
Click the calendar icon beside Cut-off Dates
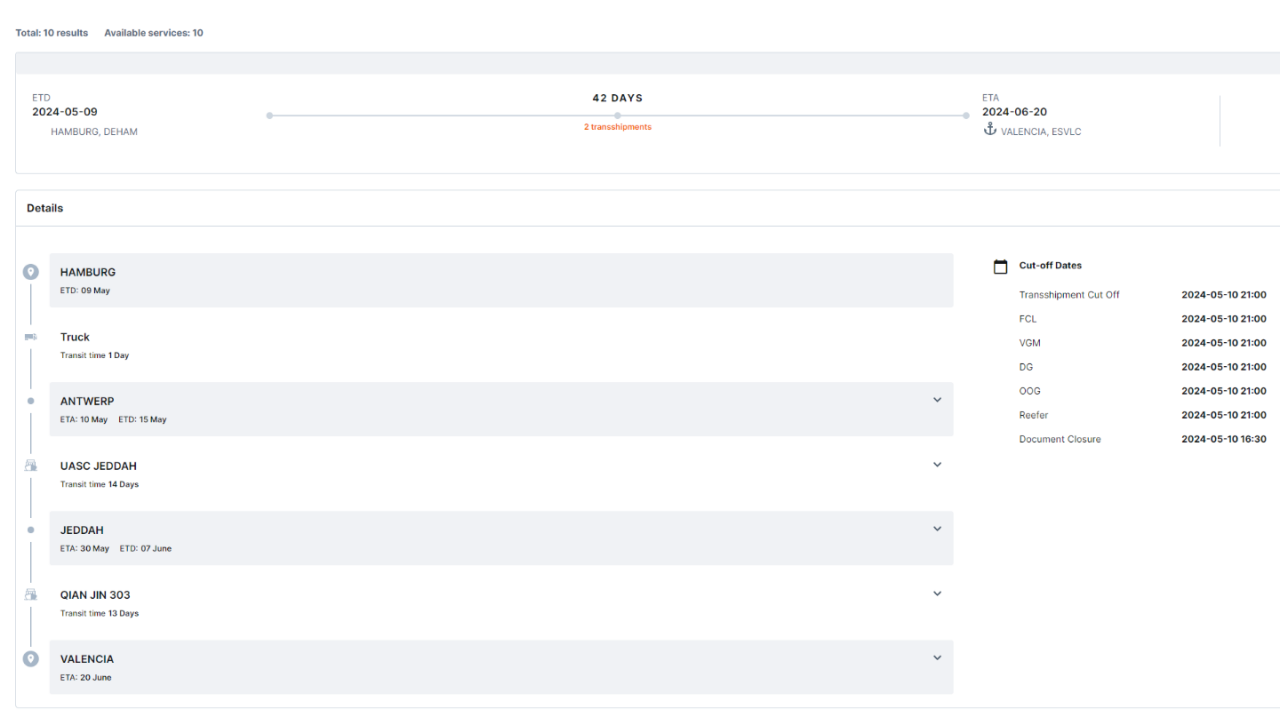pyautogui.click(x=1000, y=265)
